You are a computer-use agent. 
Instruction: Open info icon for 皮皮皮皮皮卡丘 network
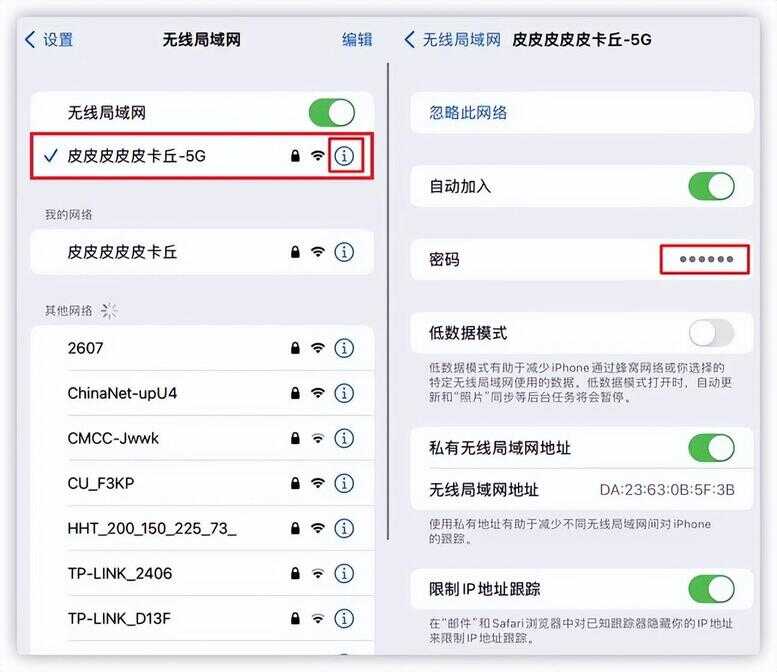(344, 252)
